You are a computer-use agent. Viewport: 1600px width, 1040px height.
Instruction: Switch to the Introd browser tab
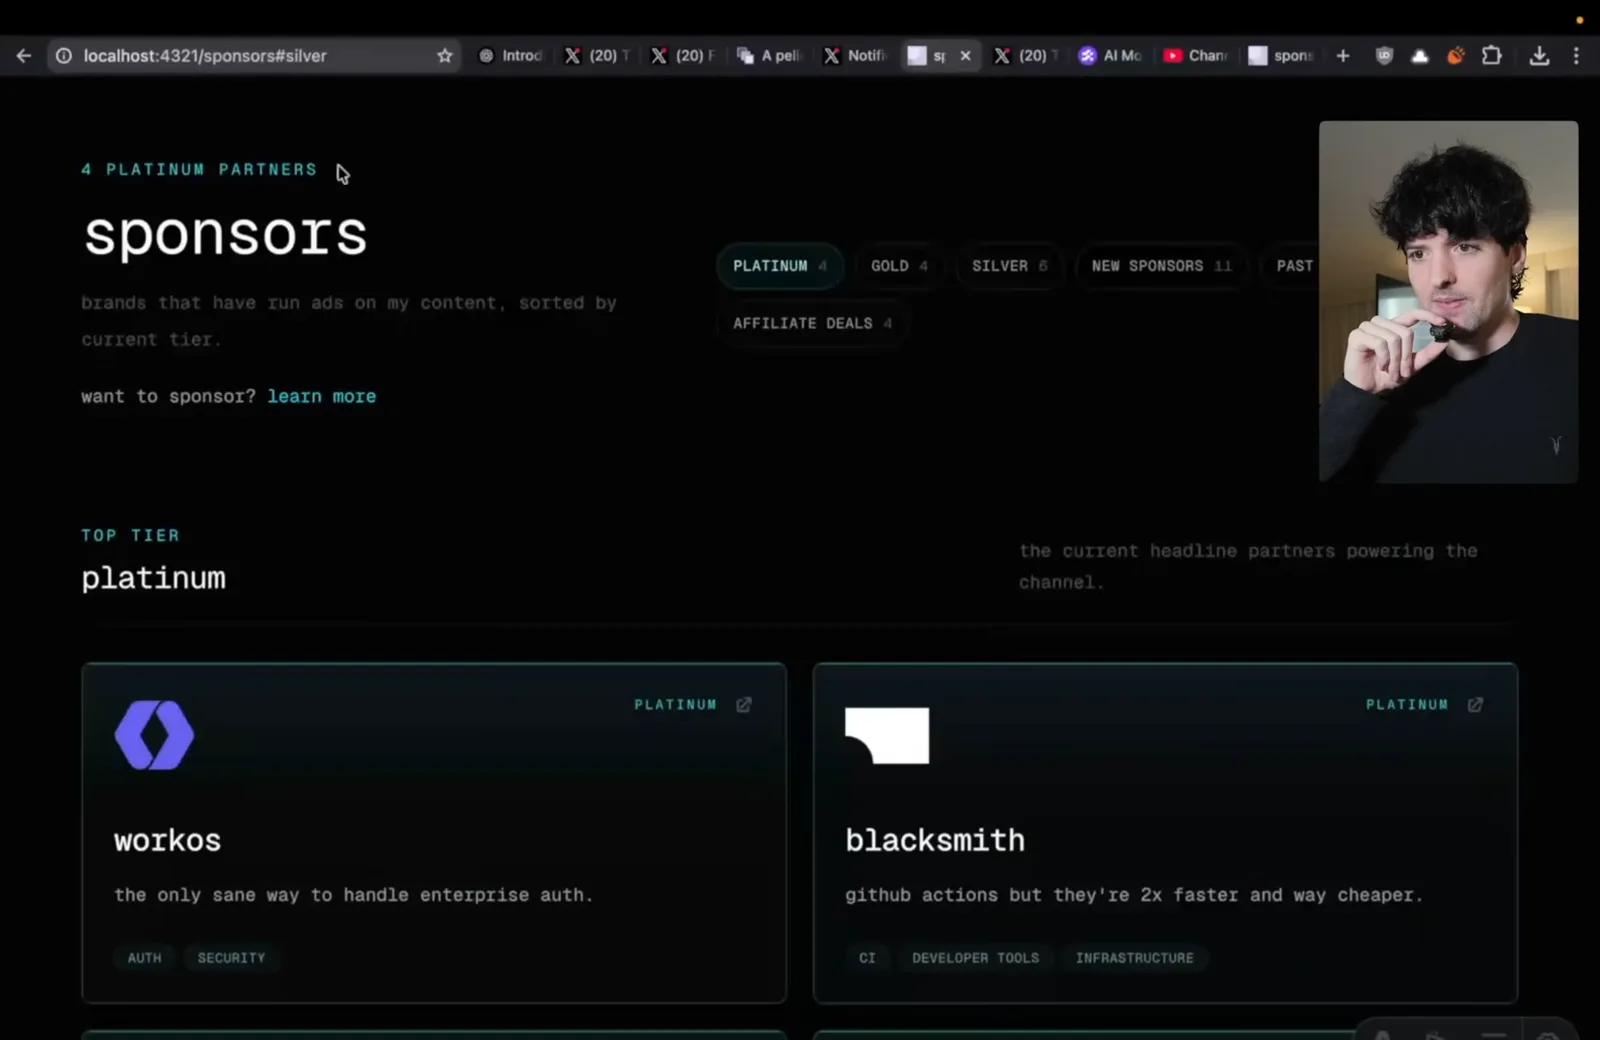(511, 56)
